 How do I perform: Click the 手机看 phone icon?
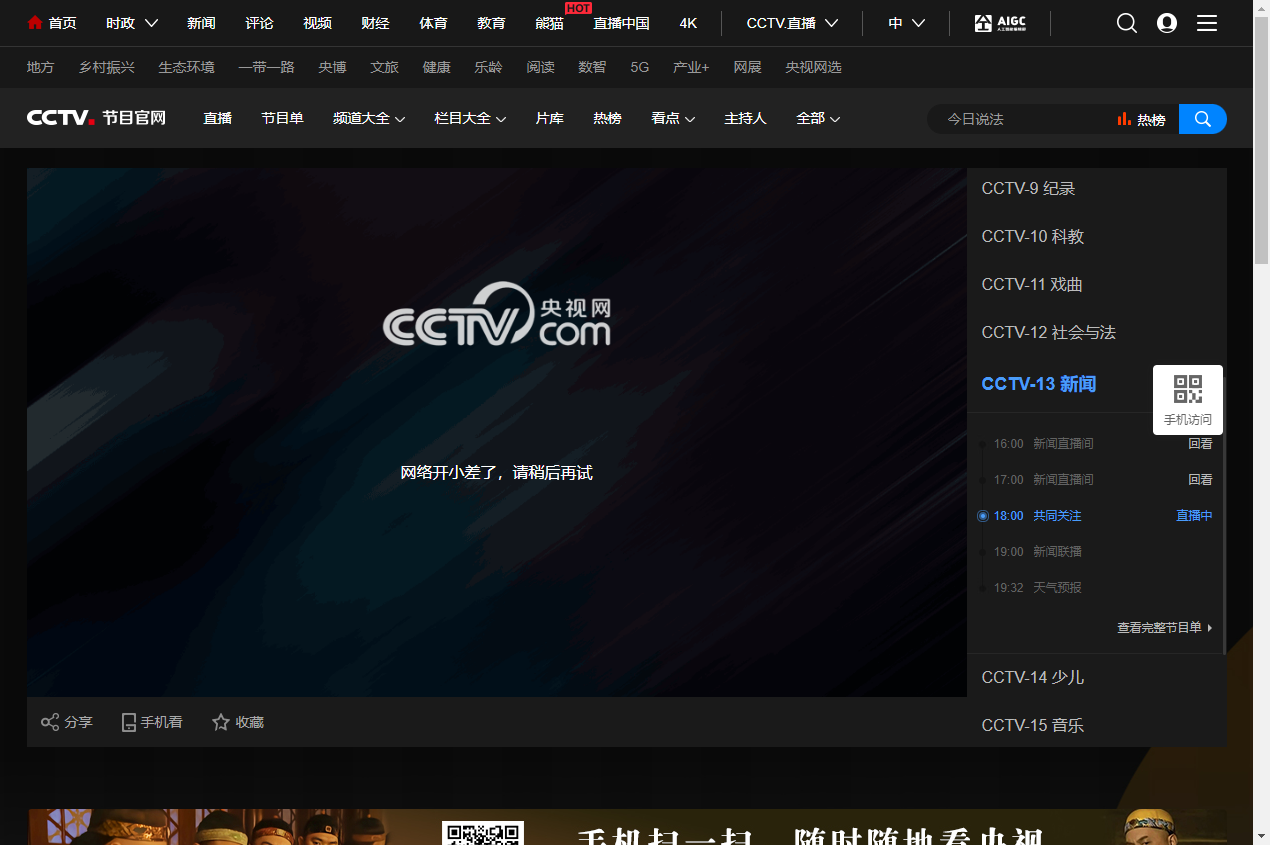pyautogui.click(x=128, y=722)
